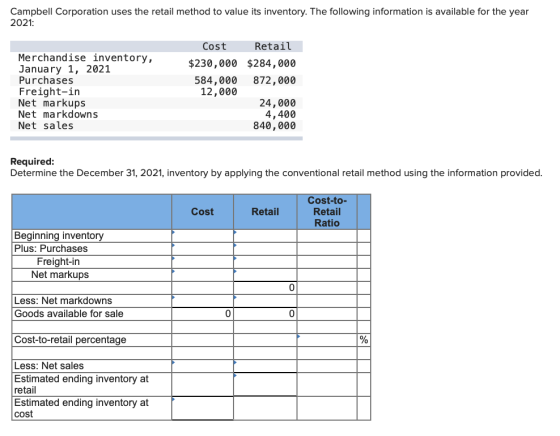Click the answer table 'Cost' column header

click(202, 212)
